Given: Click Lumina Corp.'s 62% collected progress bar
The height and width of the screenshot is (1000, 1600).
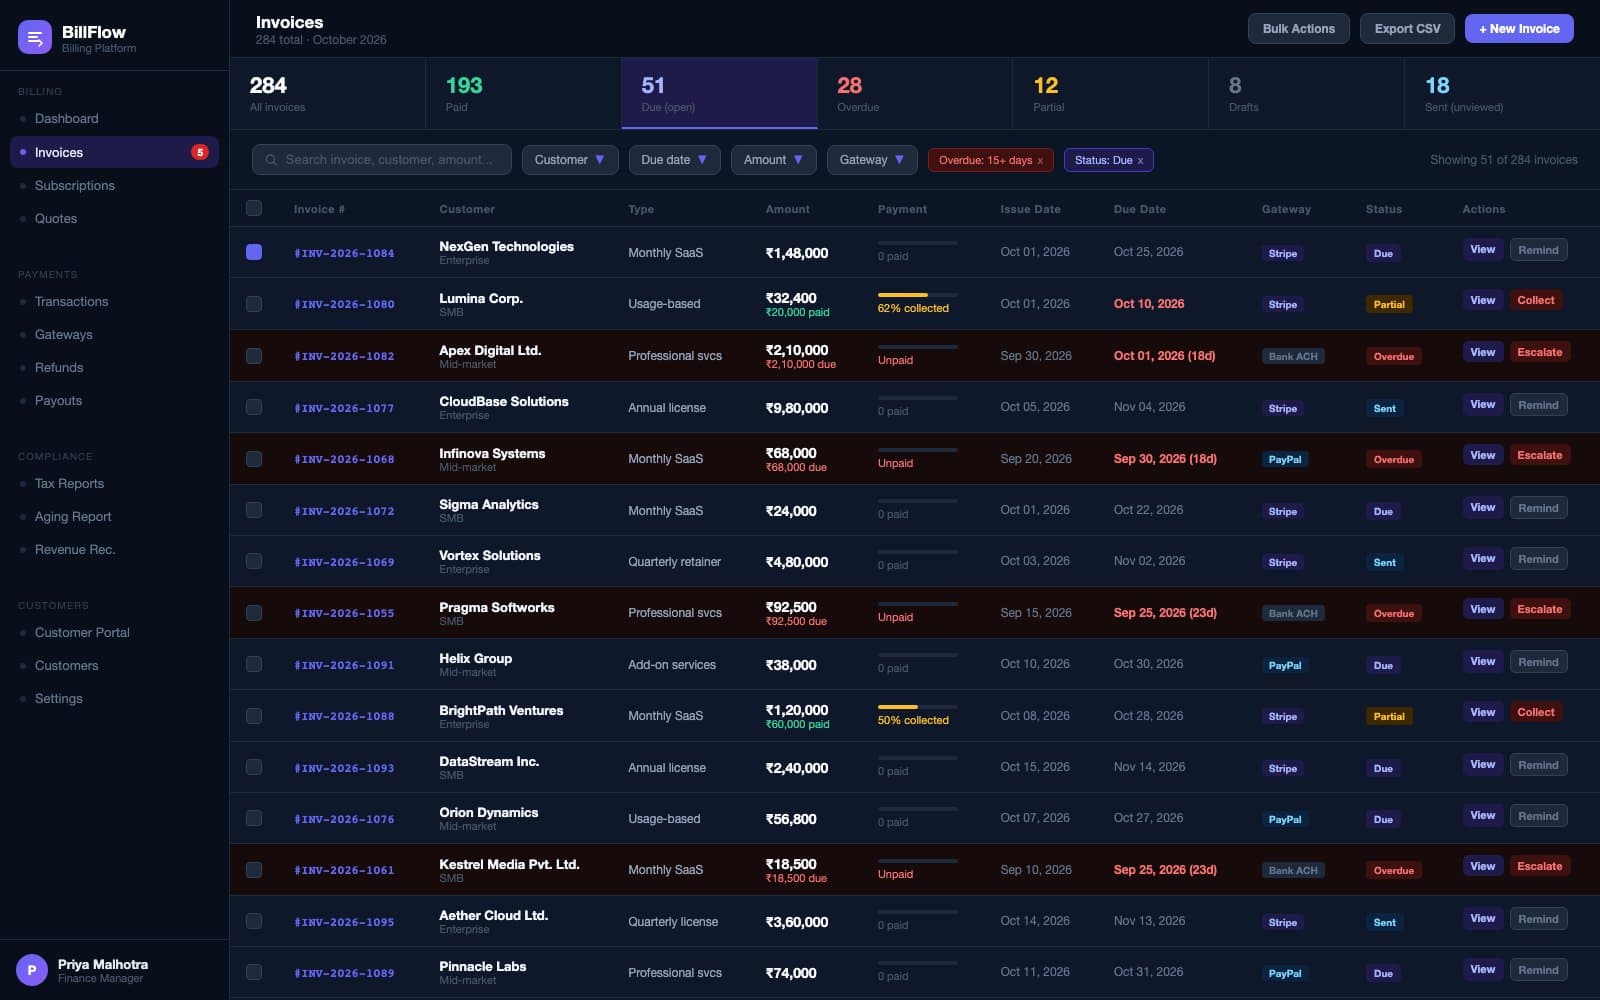Looking at the screenshot, I should click(917, 295).
